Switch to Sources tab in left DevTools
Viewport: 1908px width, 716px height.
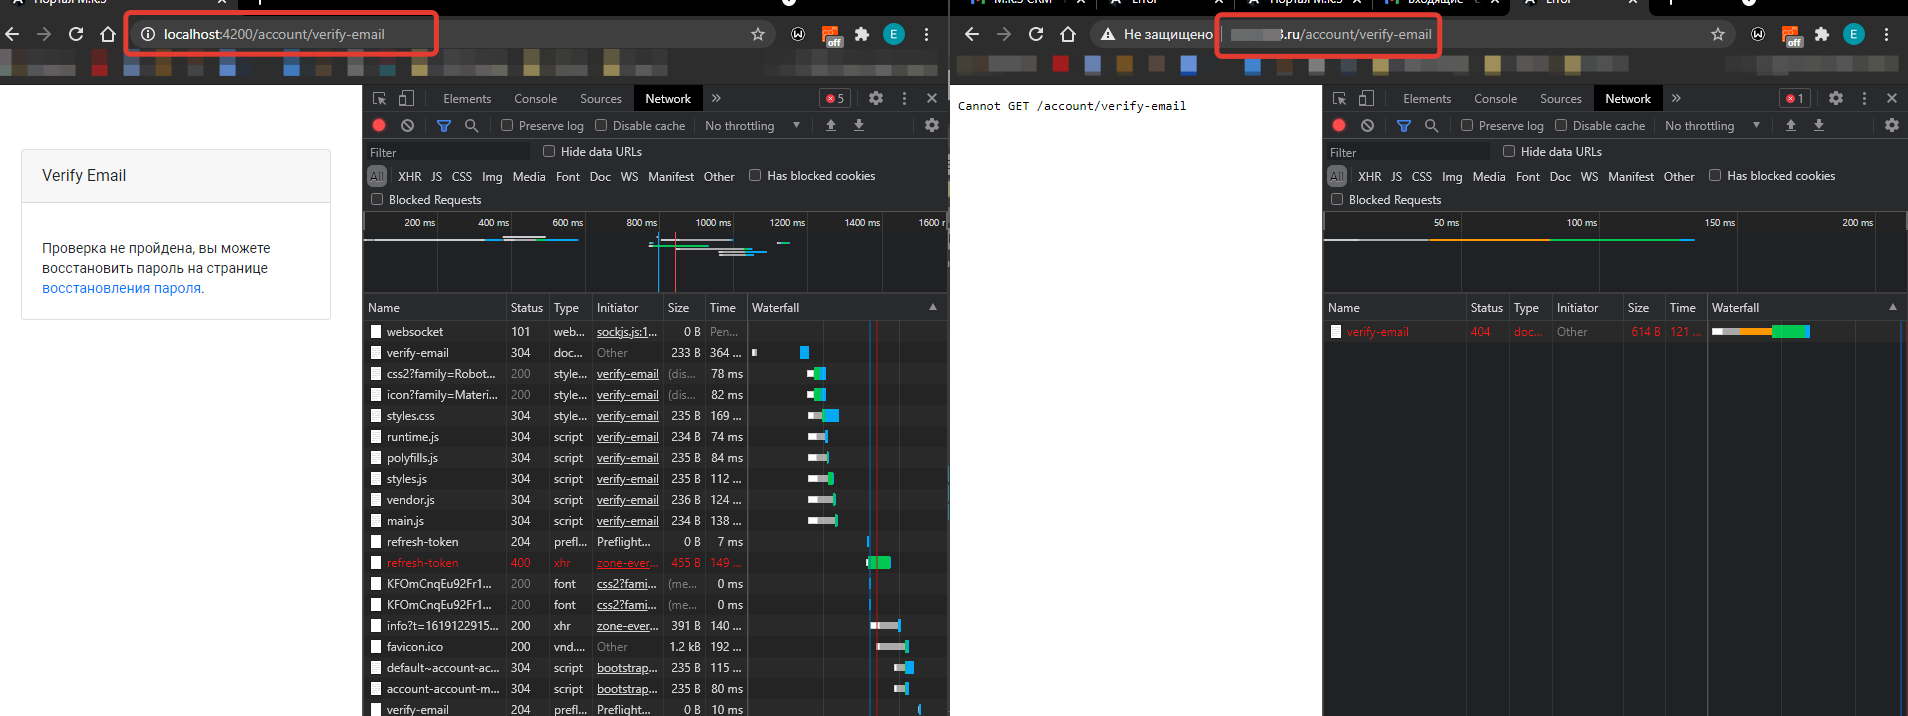coord(601,98)
